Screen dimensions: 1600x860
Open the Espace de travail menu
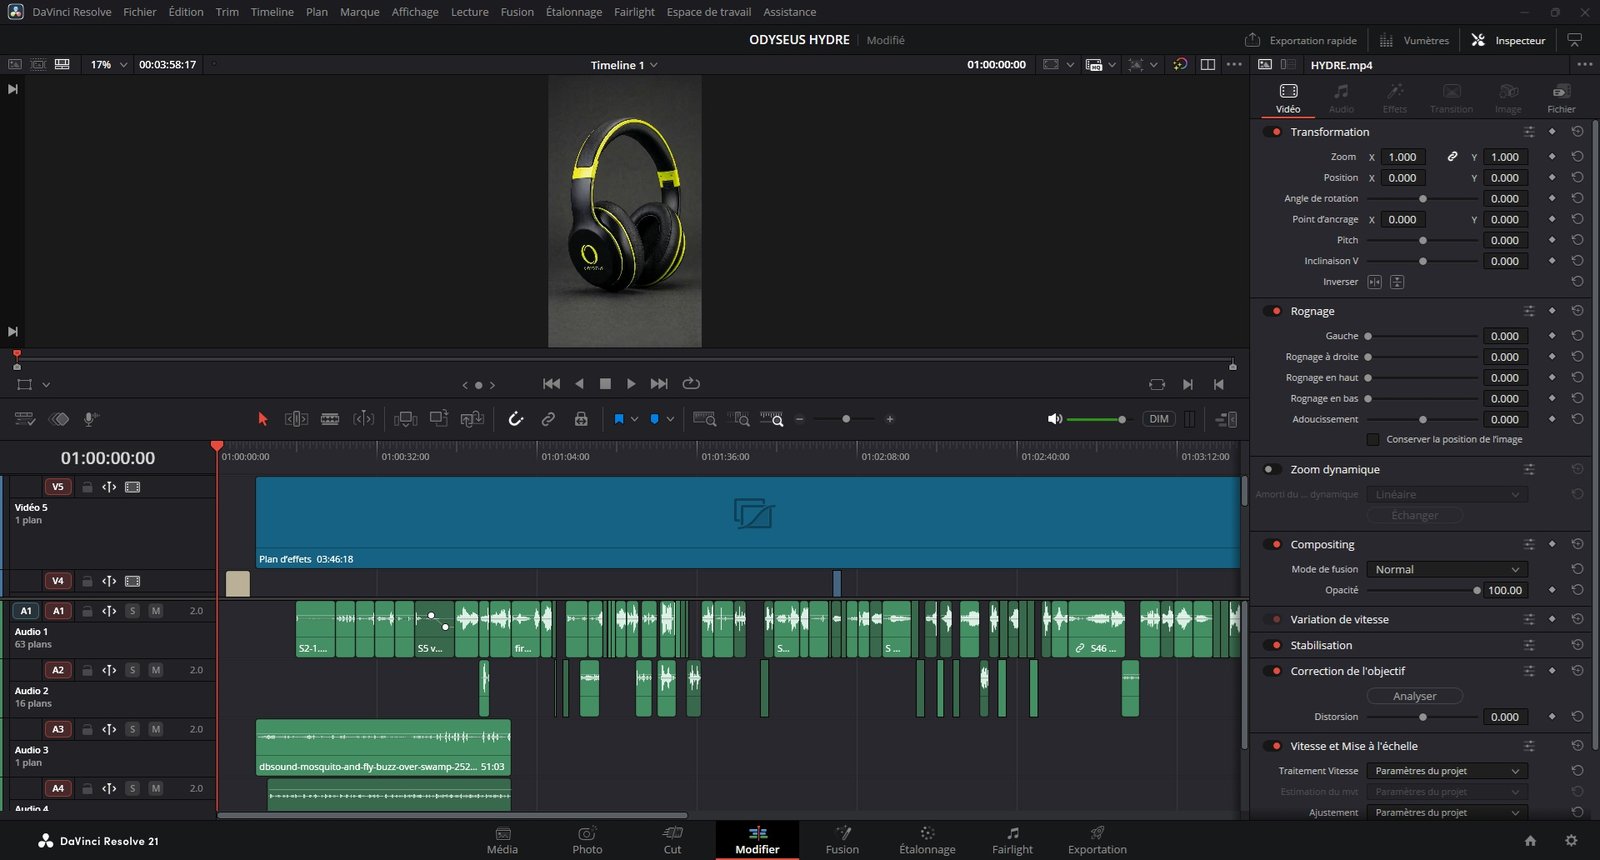(x=709, y=12)
